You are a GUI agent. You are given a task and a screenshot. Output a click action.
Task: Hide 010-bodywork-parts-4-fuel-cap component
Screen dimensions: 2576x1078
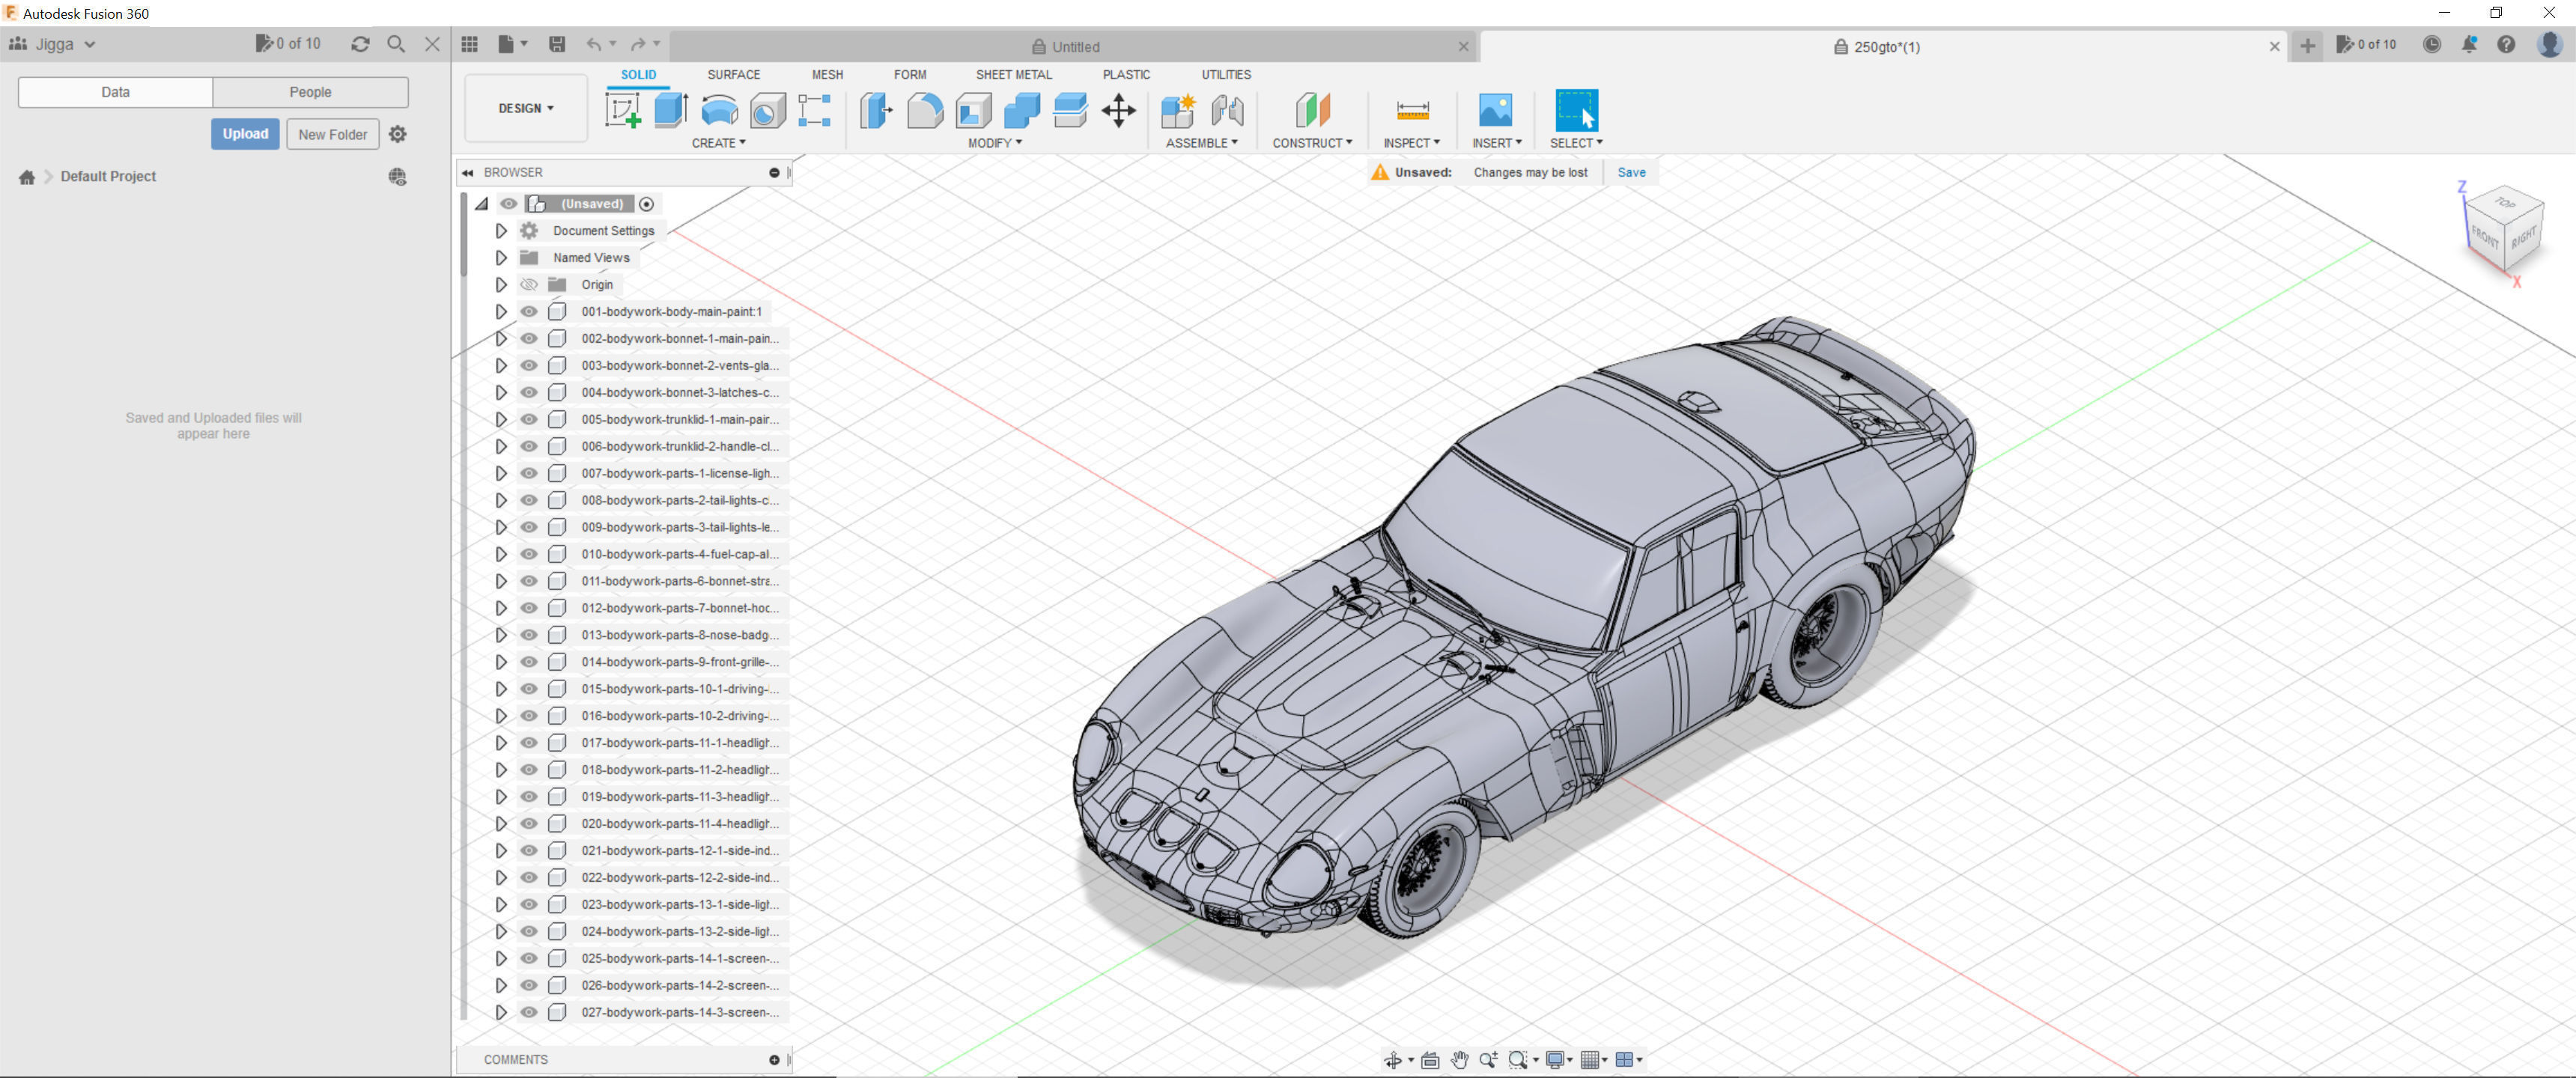coord(529,554)
